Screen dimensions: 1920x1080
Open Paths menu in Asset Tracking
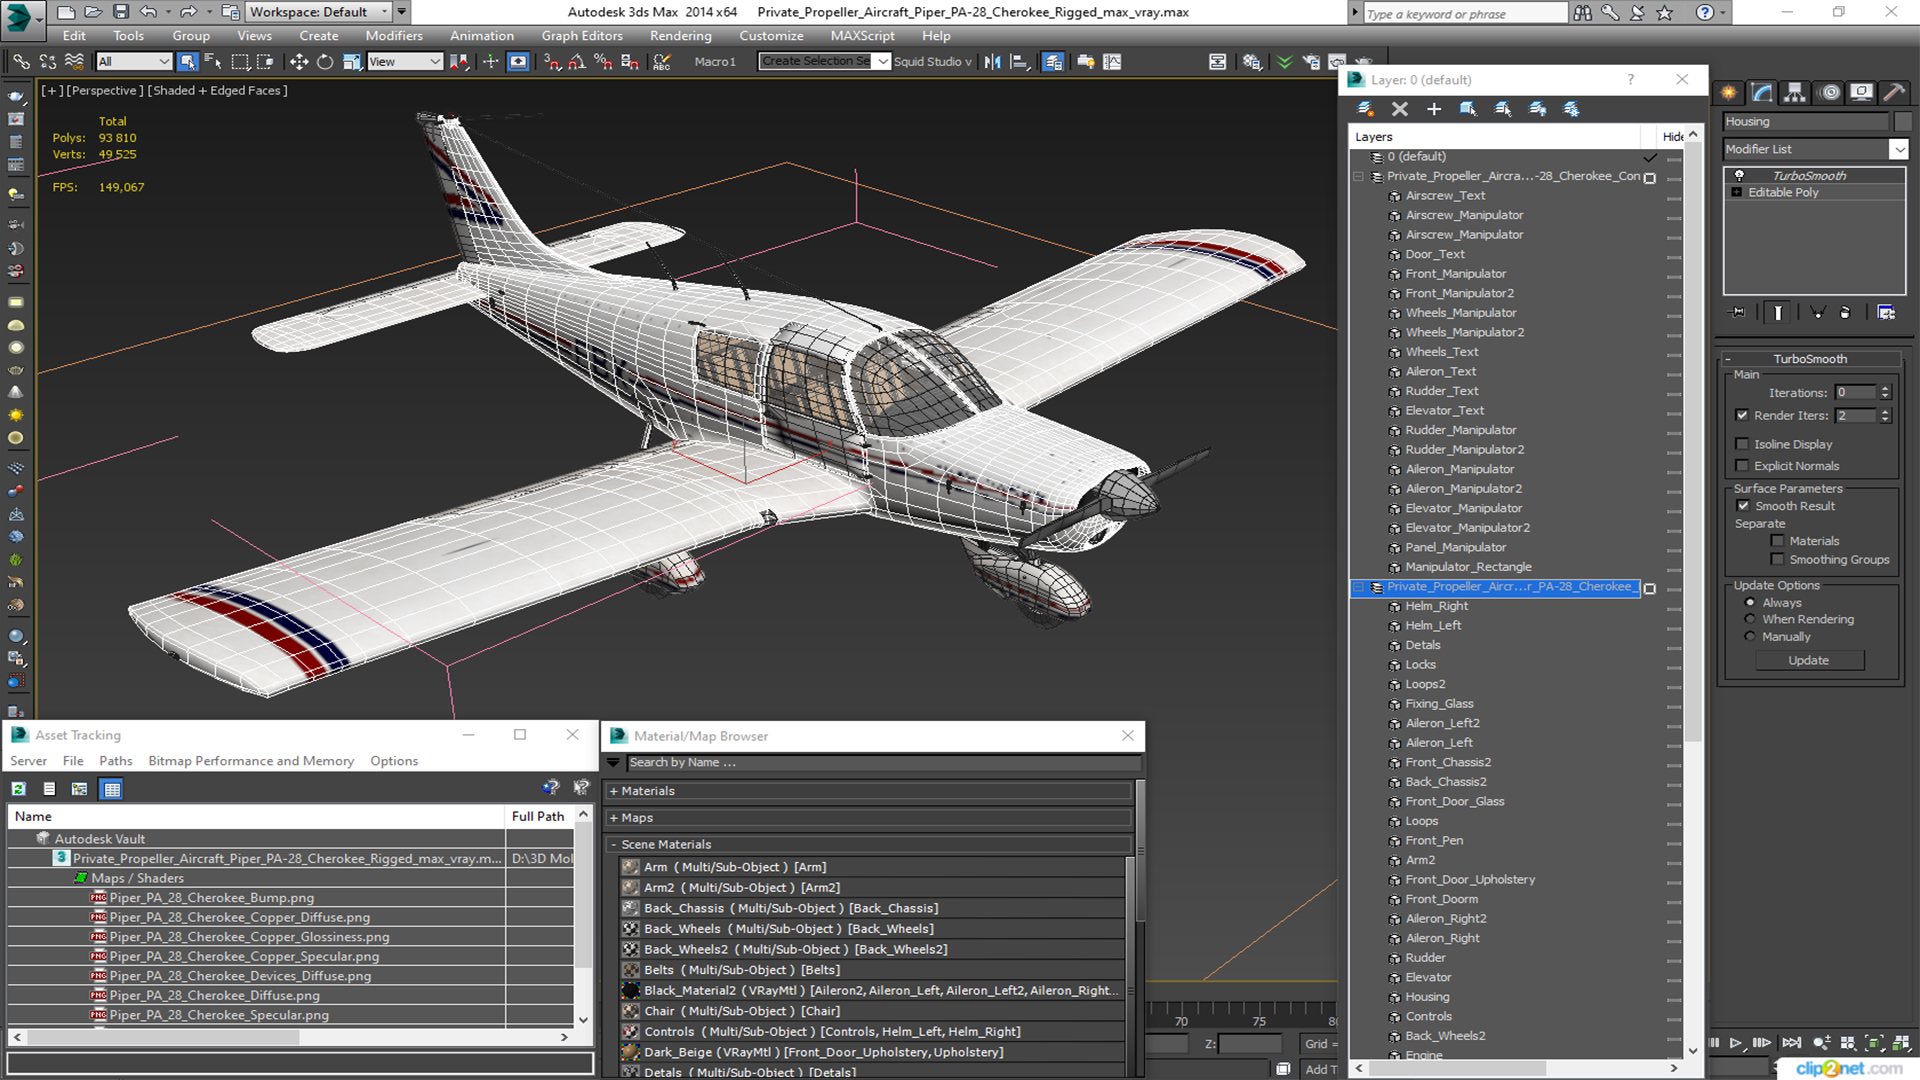coord(116,761)
